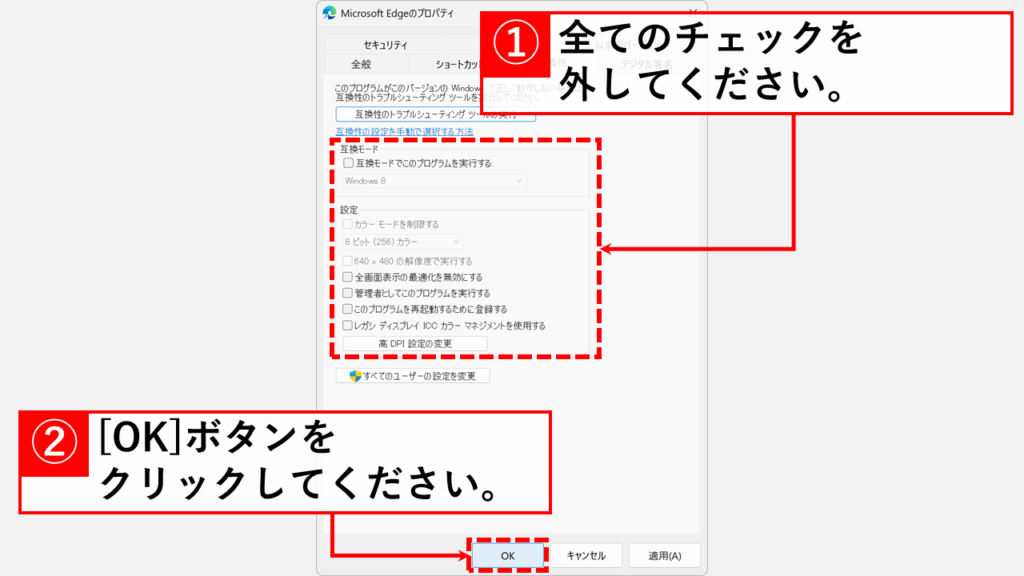Image resolution: width=1024 pixels, height=576 pixels.
Task: Click the Microsoft Edgeのプロパティ title text
Action: click(x=397, y=13)
